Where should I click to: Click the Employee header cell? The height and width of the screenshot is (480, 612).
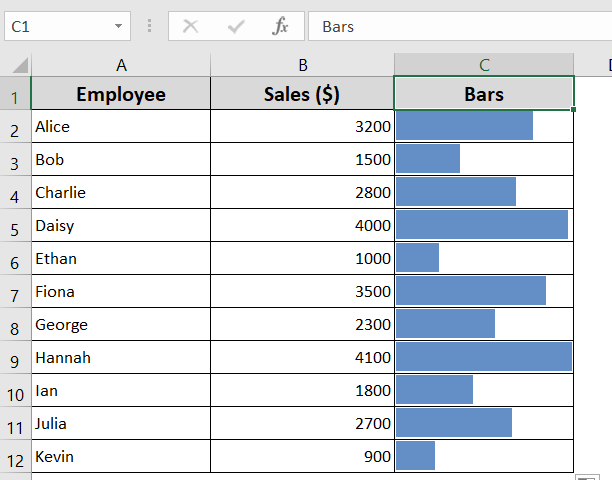coord(121,94)
